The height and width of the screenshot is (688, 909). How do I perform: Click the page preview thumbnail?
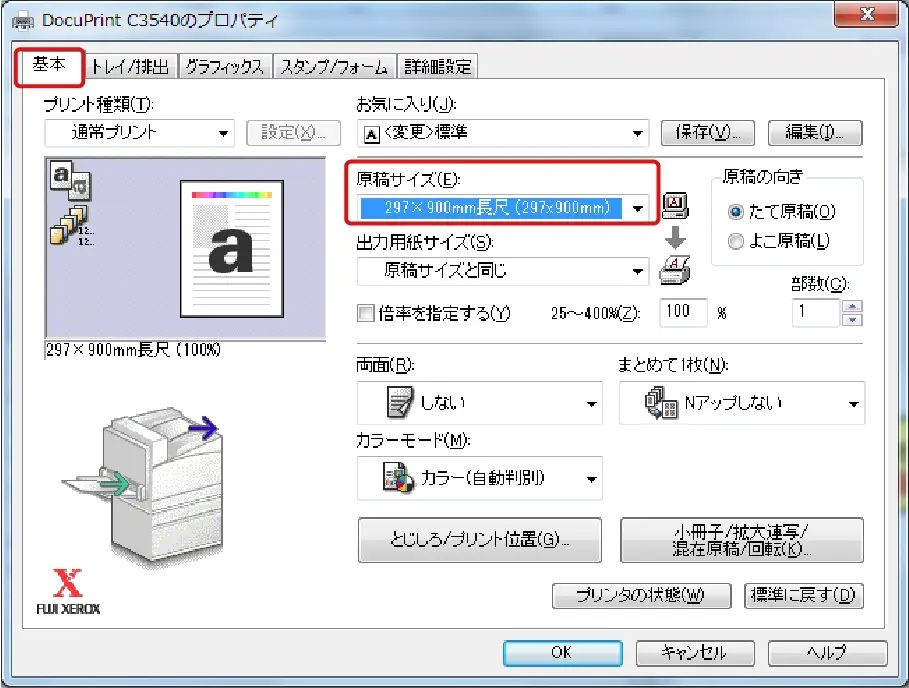231,249
